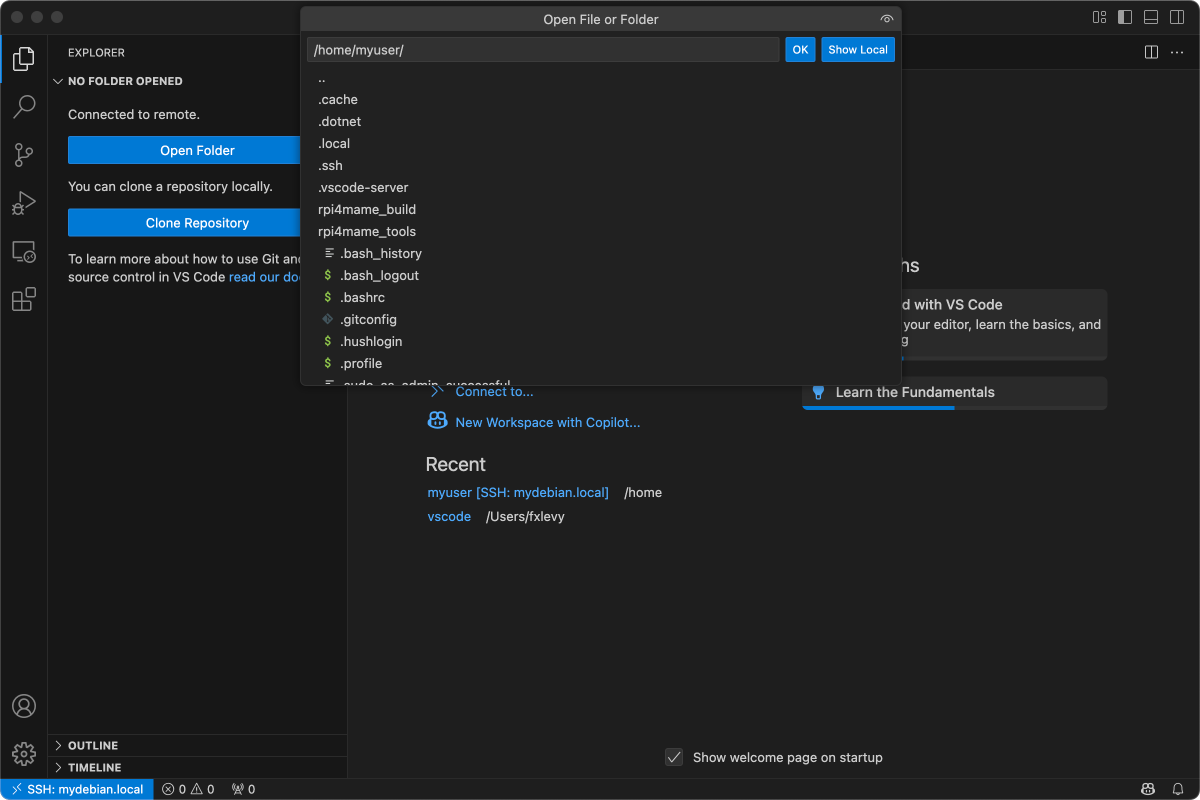Click the OK button in dialog
Screen dimensions: 1200x800
pyautogui.click(x=800, y=50)
